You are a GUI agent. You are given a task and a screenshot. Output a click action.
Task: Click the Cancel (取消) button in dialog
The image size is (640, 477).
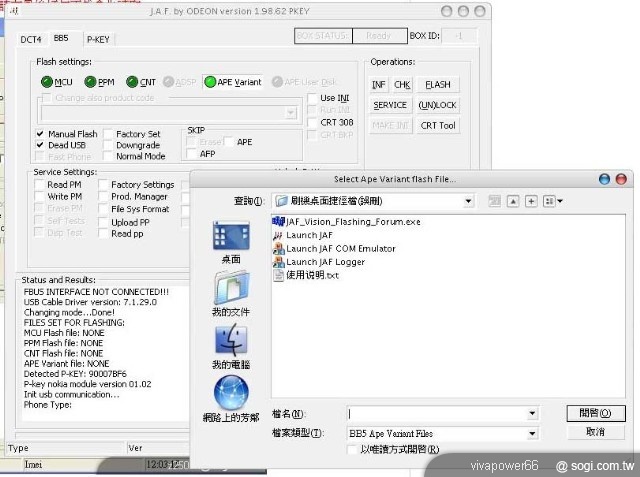pos(596,432)
